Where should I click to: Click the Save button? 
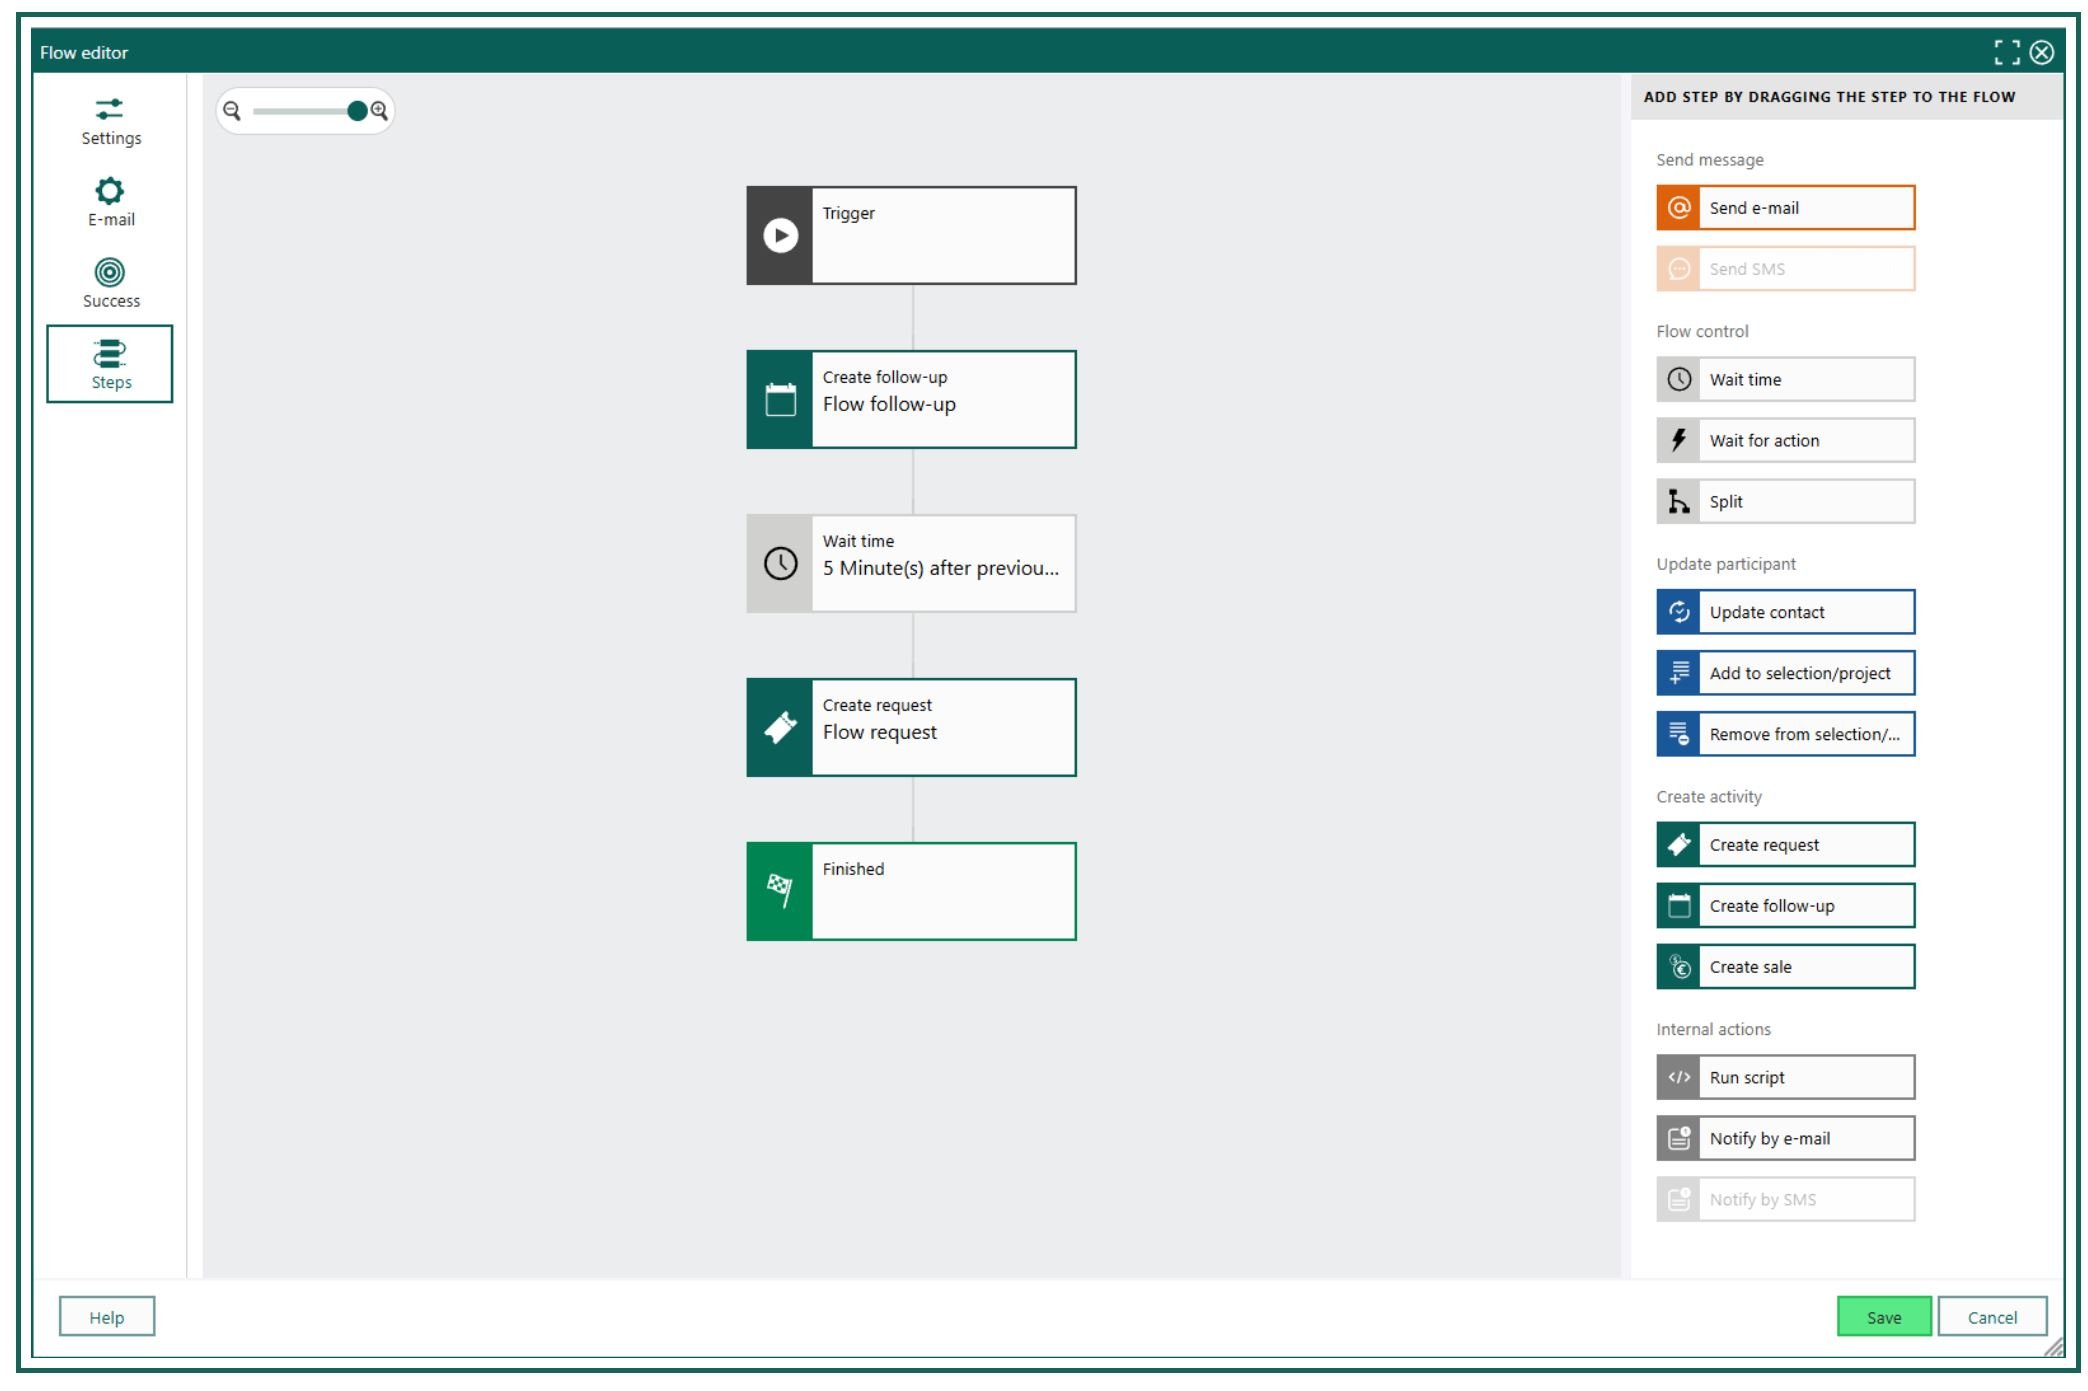tap(1883, 1317)
